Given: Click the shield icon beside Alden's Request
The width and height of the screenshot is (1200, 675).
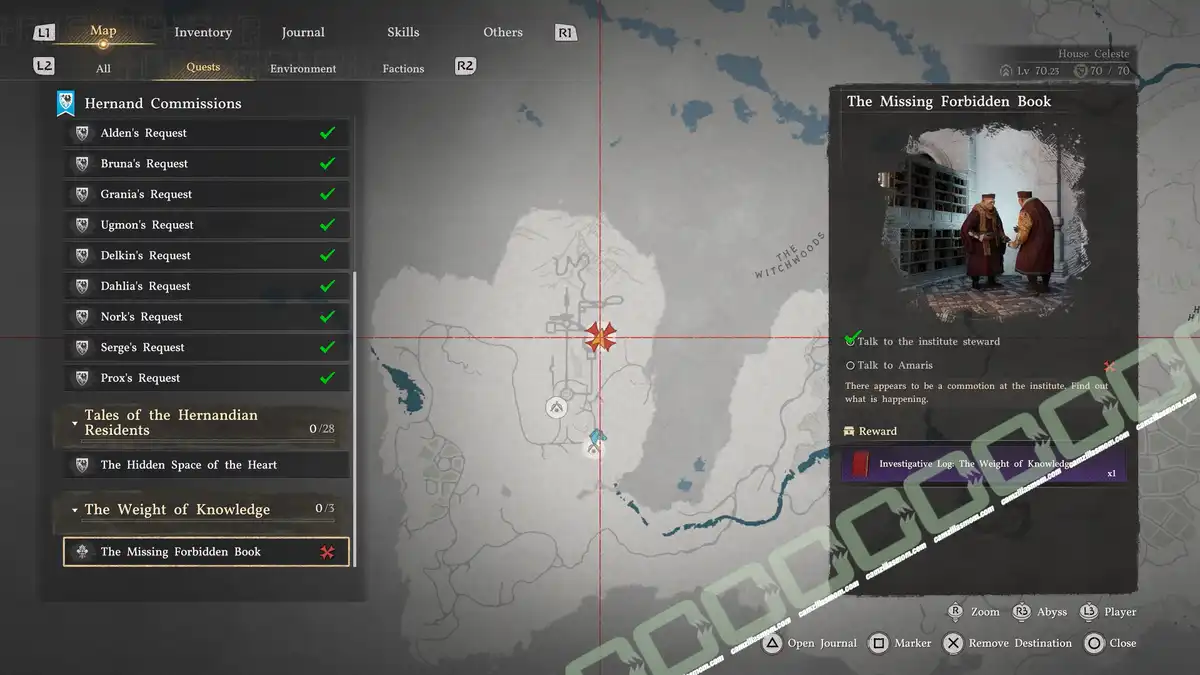Looking at the screenshot, I should click(83, 133).
